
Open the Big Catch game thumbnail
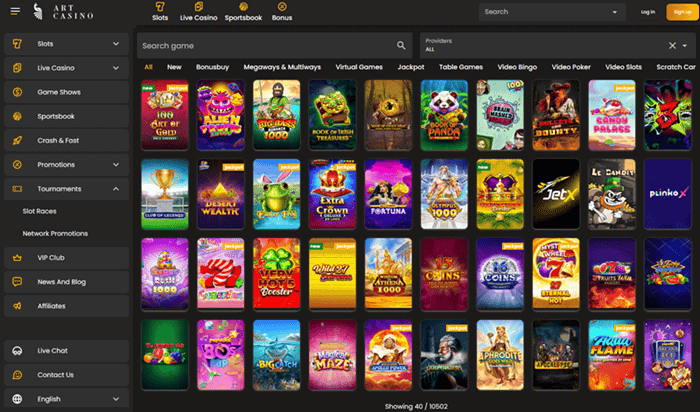(276, 355)
